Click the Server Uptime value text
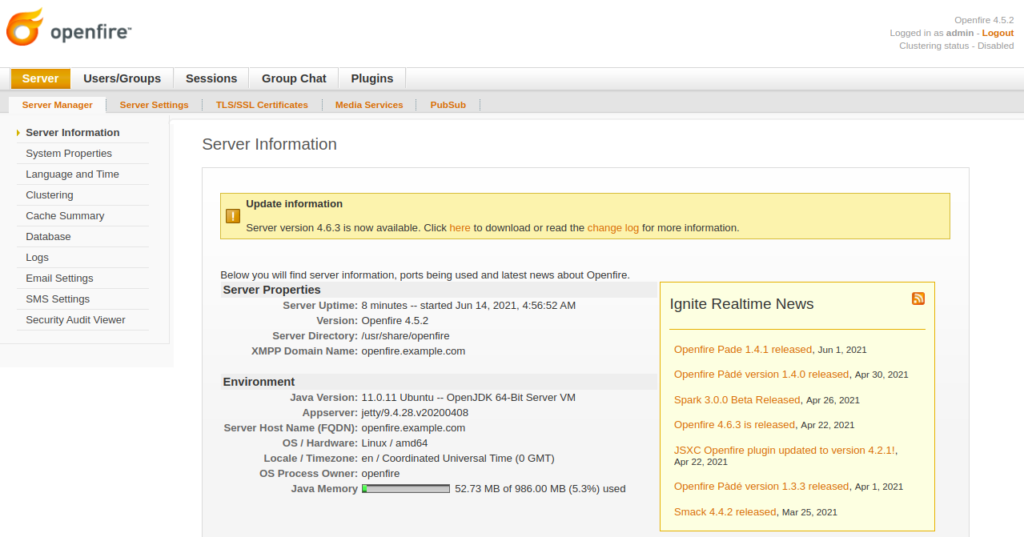The height and width of the screenshot is (537, 1024). (468, 305)
